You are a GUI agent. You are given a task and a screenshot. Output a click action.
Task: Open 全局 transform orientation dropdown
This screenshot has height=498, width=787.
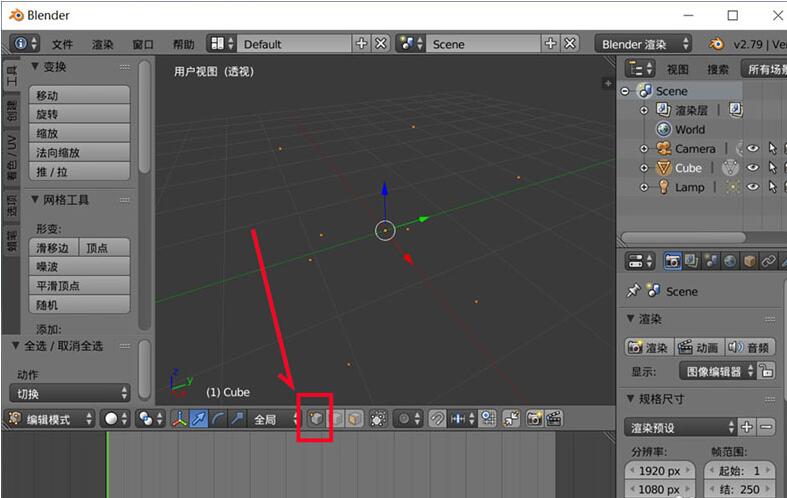pyautogui.click(x=274, y=419)
